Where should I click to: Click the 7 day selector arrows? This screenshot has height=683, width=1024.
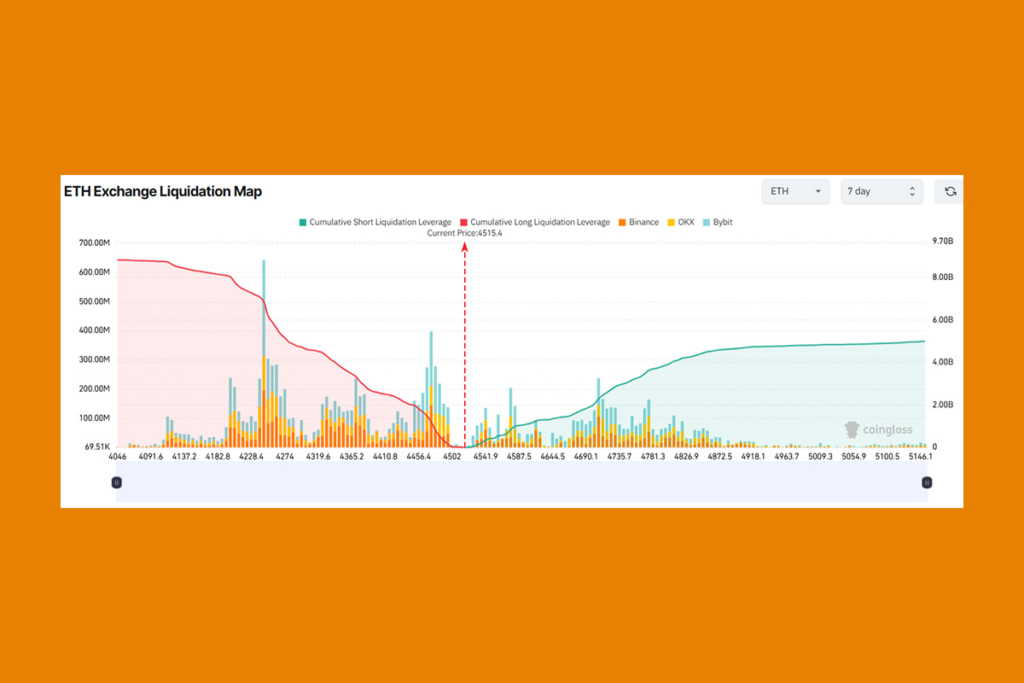tap(912, 191)
